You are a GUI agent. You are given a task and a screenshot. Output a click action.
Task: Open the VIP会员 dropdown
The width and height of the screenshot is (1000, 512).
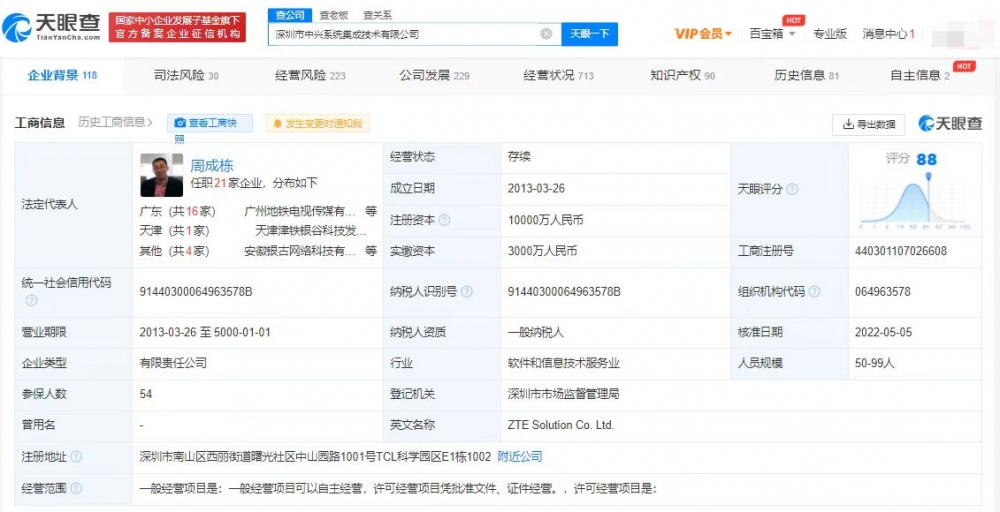click(703, 34)
